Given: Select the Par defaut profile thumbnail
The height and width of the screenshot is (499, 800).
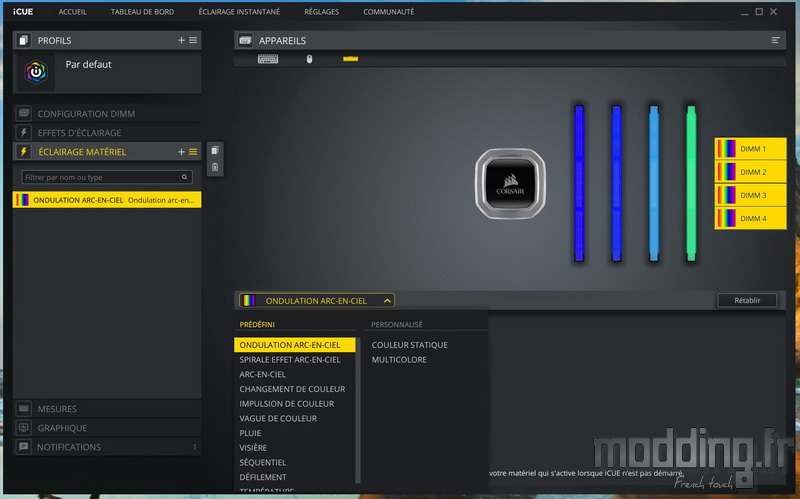Looking at the screenshot, I should (x=36, y=72).
